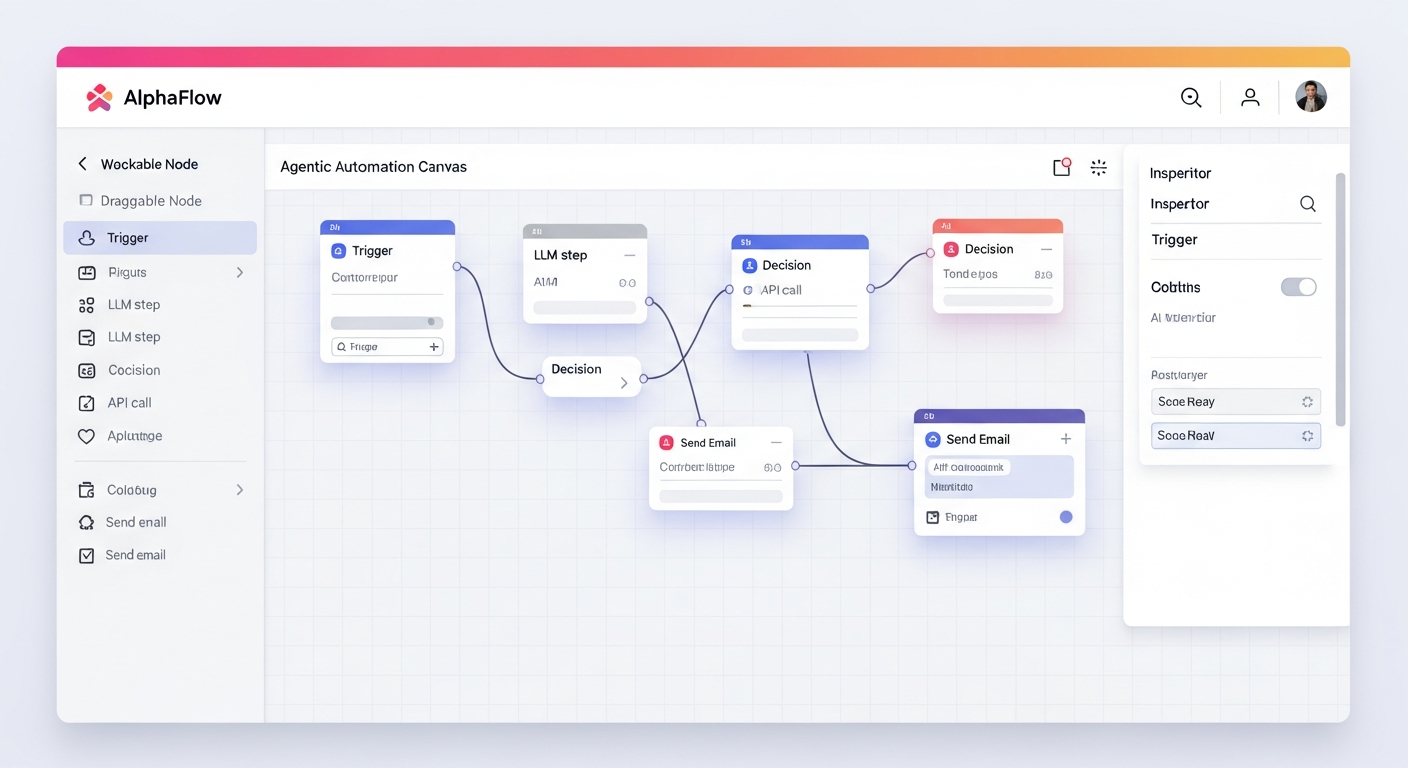Click the Pirguts icon in sidebar

click(x=87, y=272)
